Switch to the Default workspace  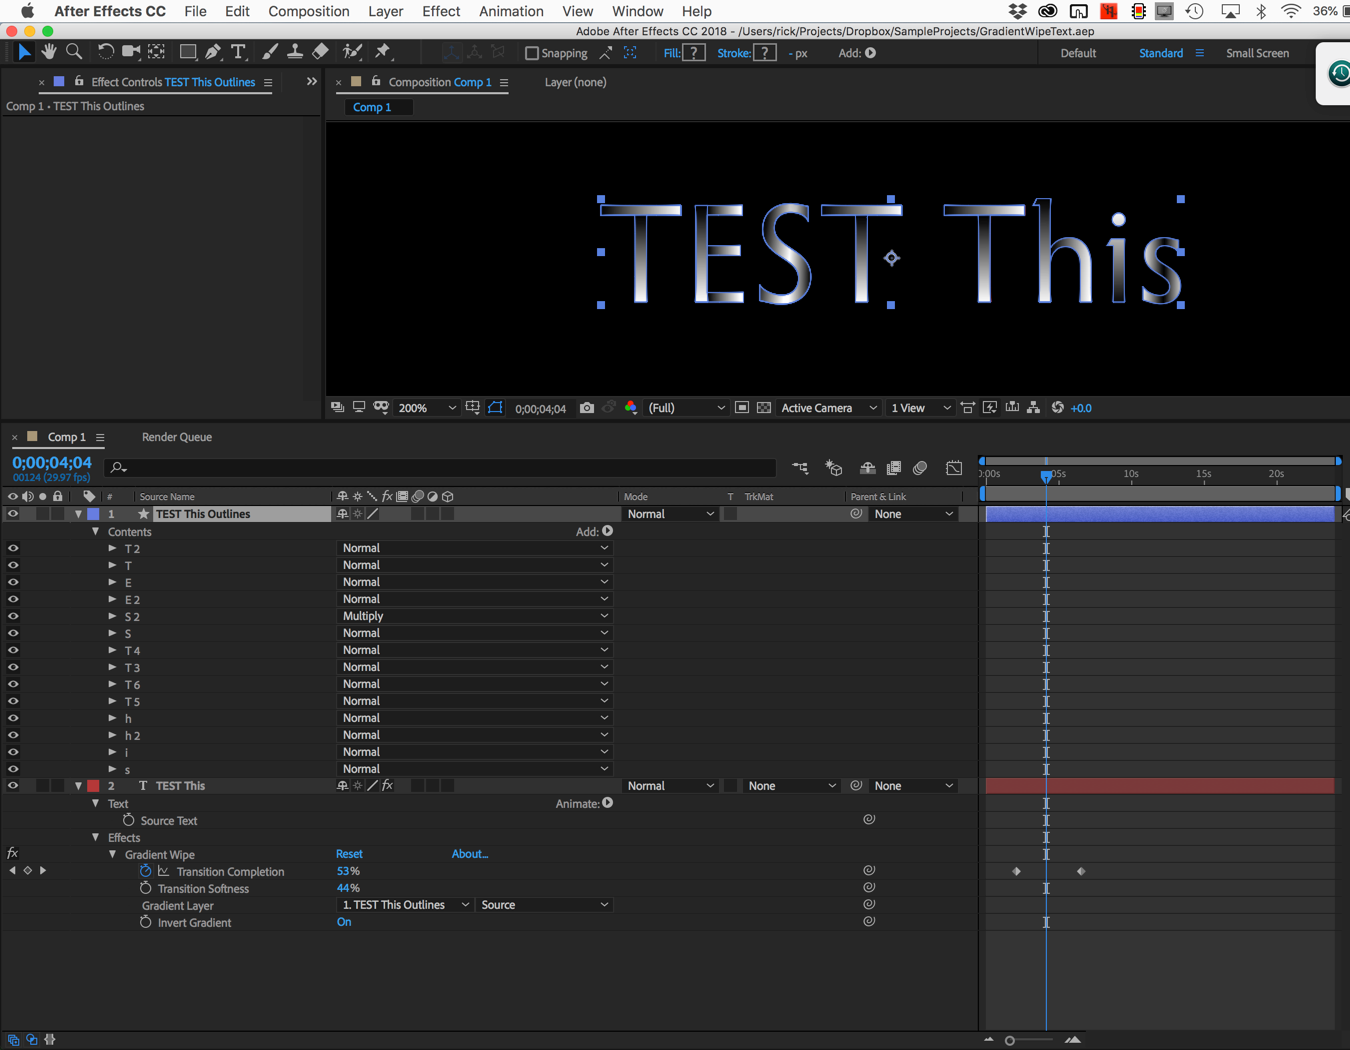1078,53
